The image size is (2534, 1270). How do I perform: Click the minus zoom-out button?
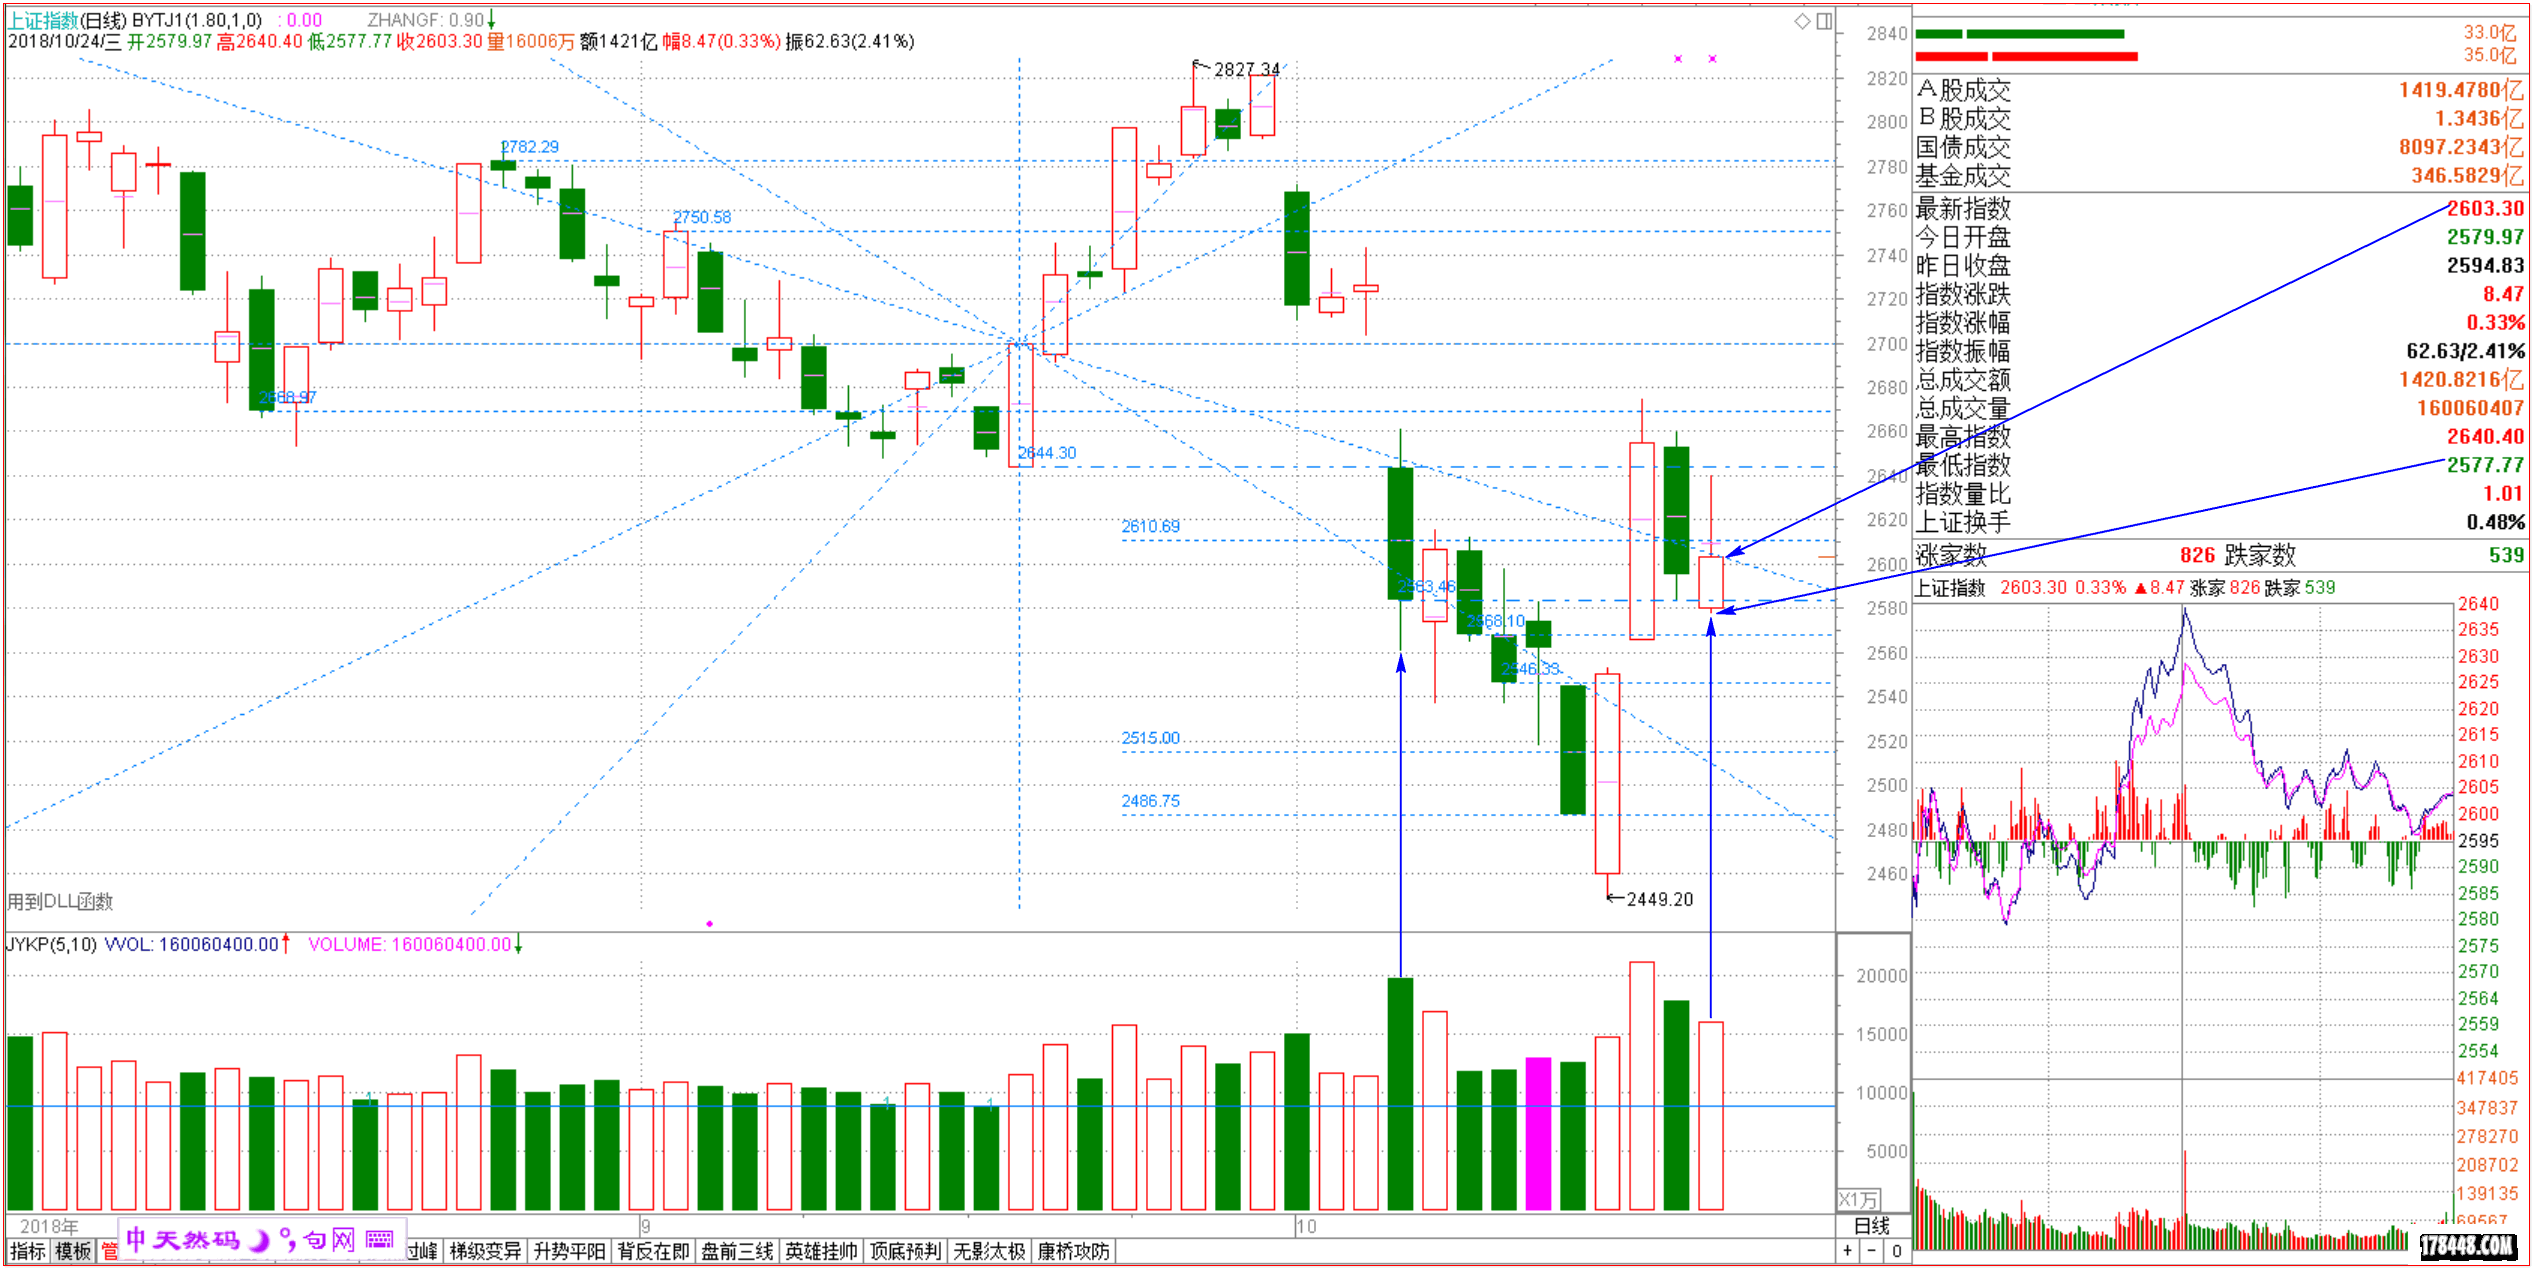[x=1871, y=1250]
